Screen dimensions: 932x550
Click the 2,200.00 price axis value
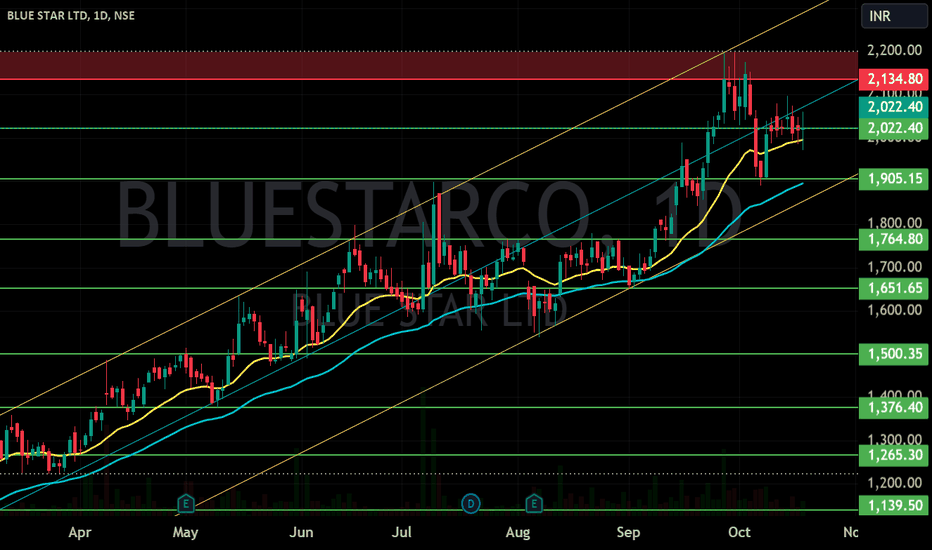point(895,51)
